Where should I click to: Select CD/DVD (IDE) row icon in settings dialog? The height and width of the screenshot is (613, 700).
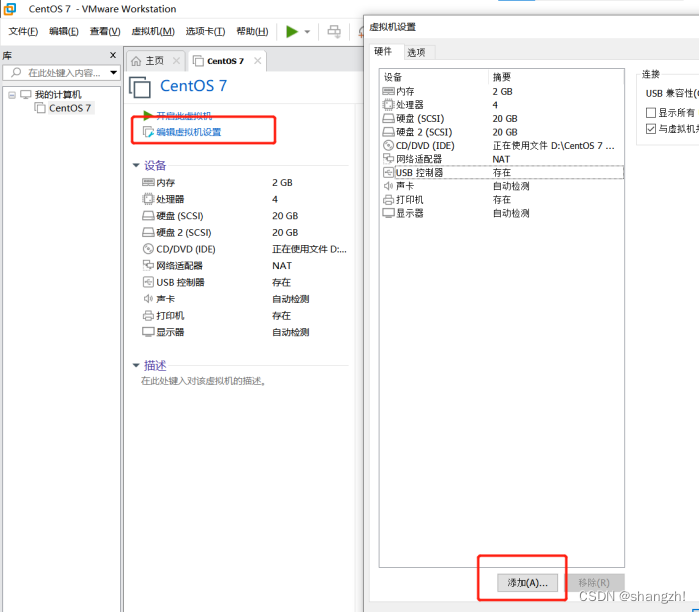click(388, 146)
